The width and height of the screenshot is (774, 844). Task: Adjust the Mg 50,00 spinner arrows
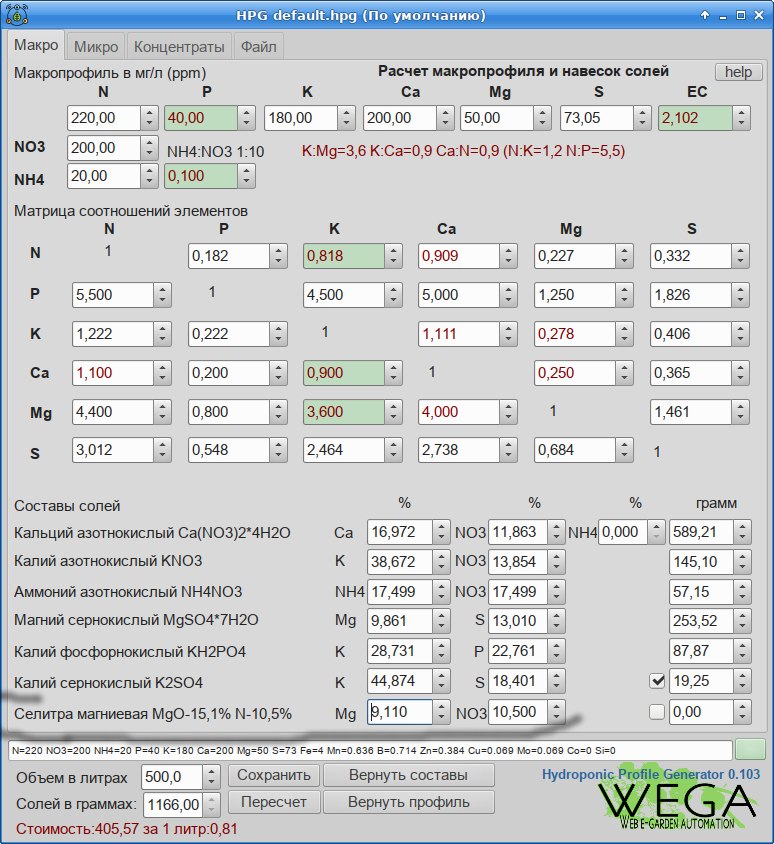[543, 118]
